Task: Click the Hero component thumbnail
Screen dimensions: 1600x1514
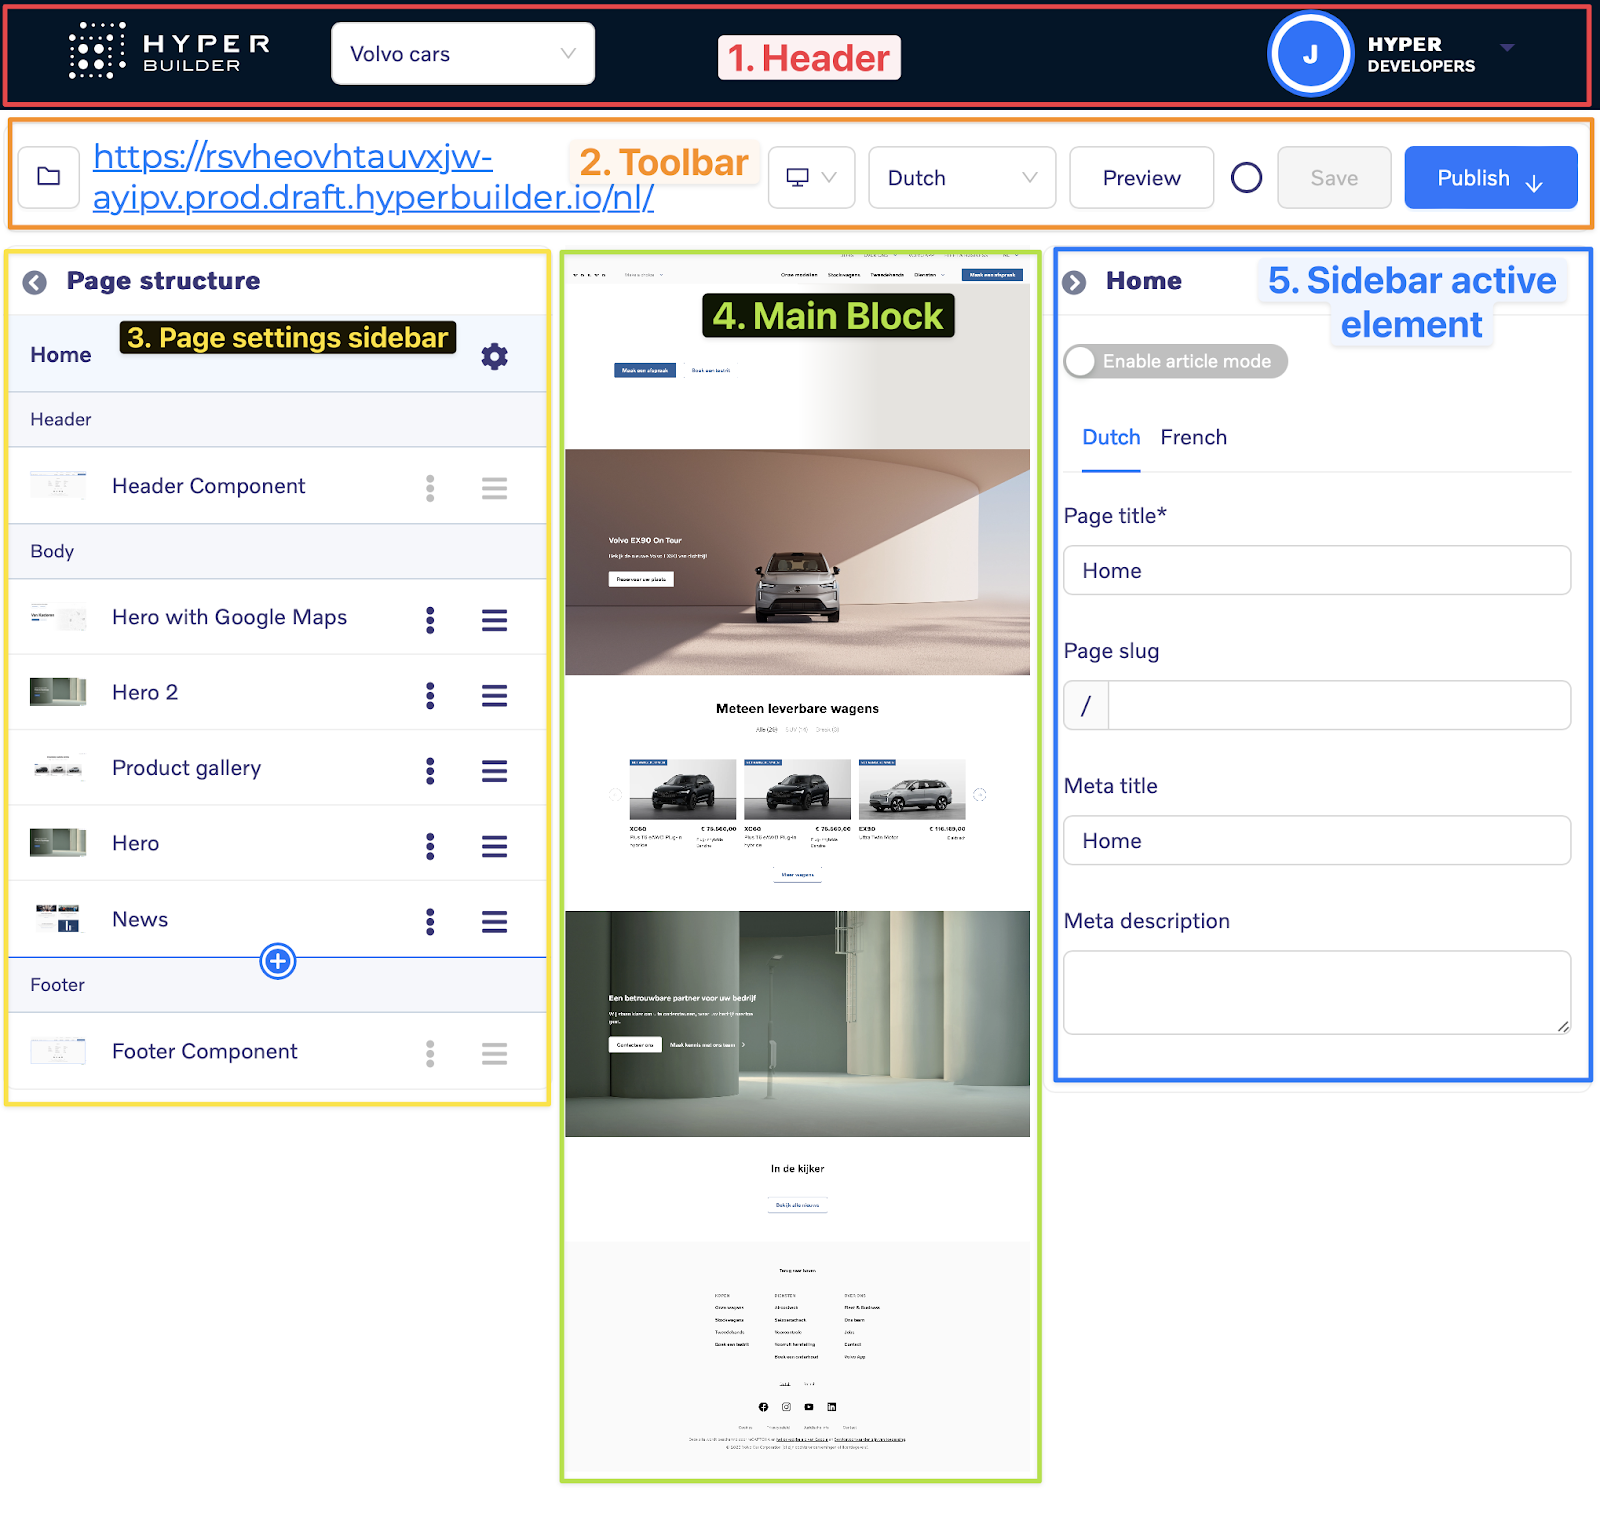Action: click(58, 842)
